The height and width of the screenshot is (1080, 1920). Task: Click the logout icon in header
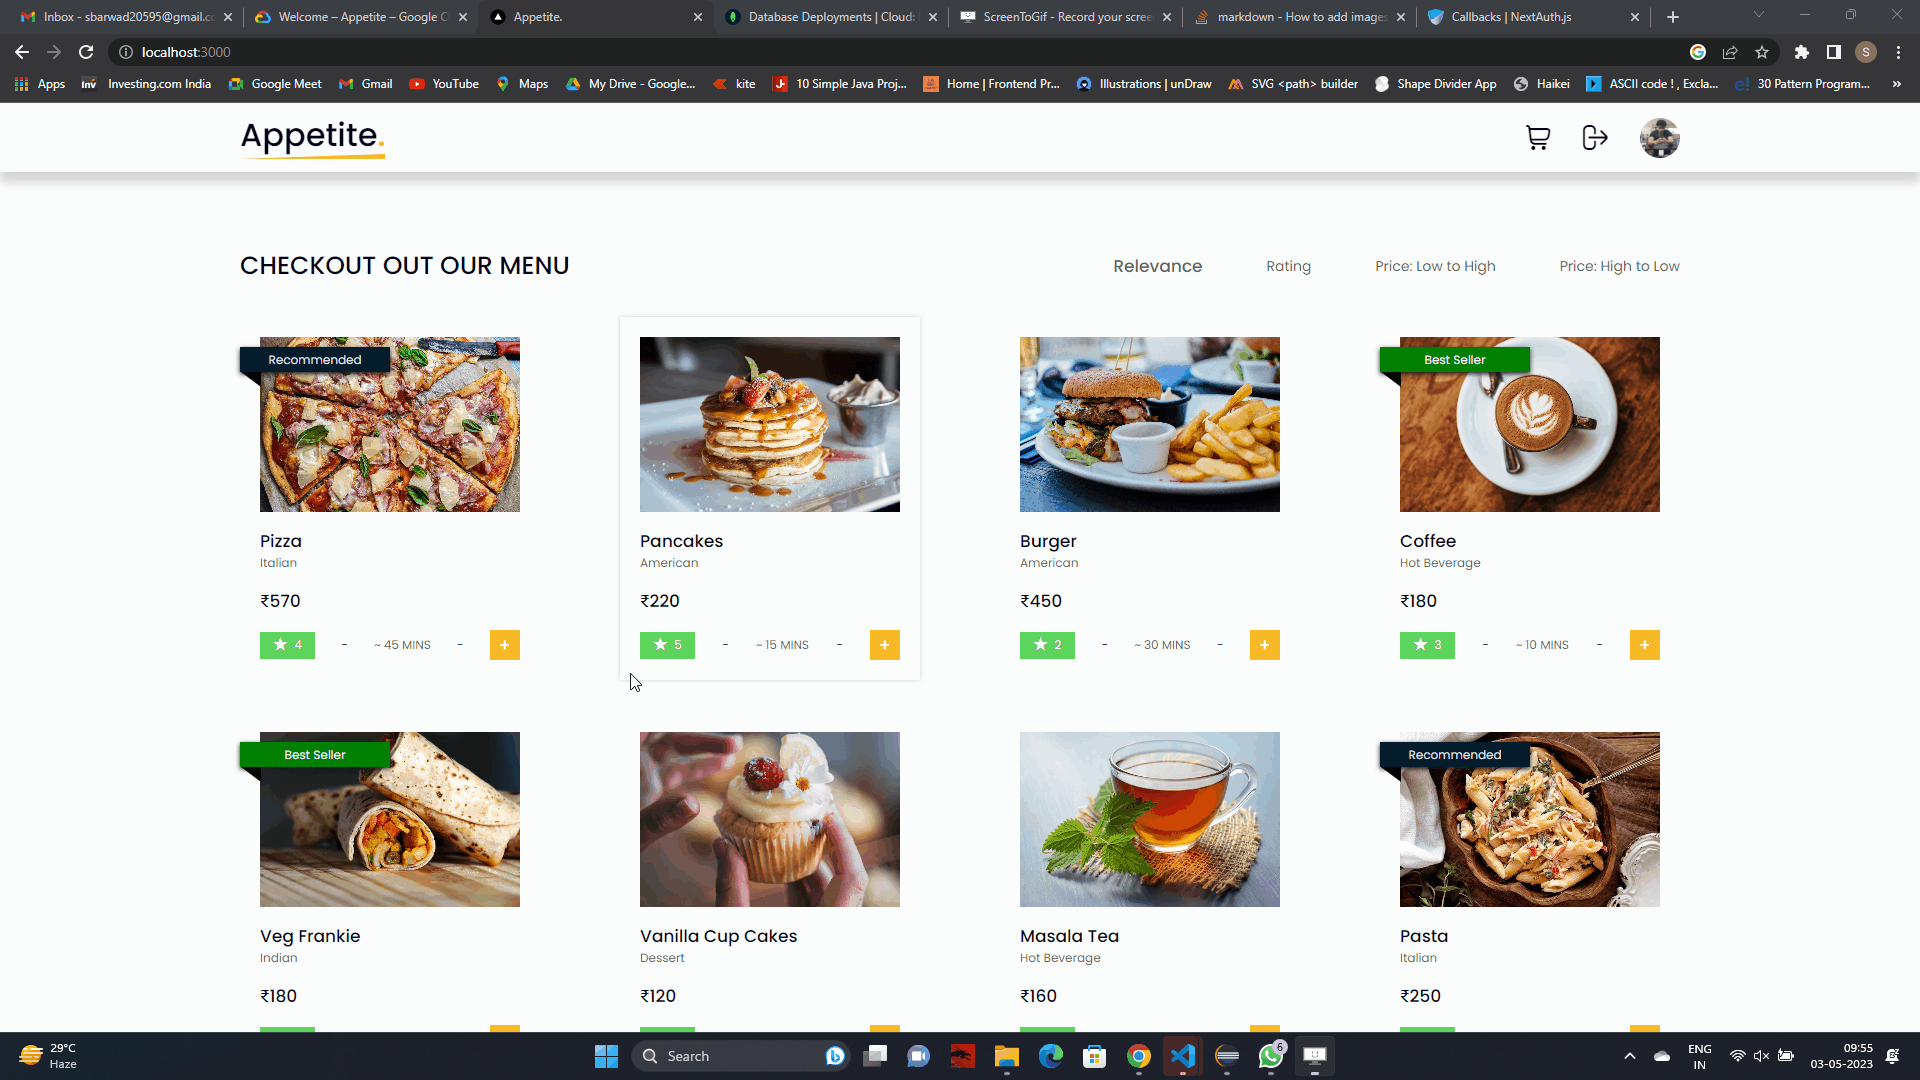[x=1595, y=138]
